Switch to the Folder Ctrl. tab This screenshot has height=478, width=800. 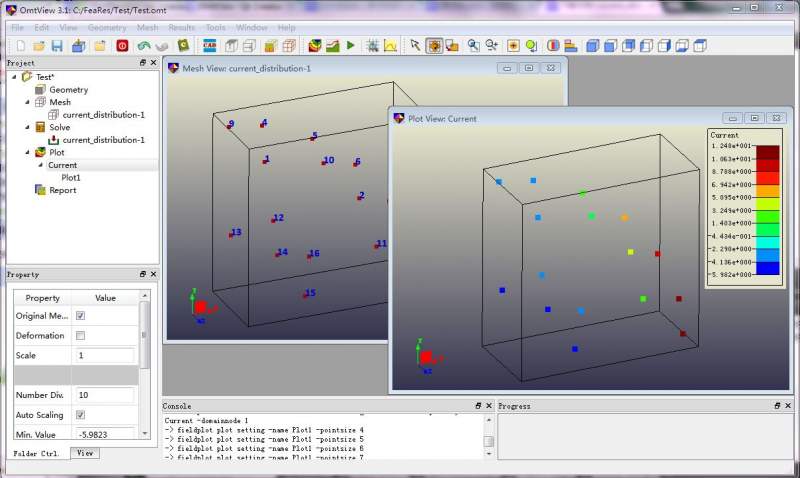click(36, 454)
